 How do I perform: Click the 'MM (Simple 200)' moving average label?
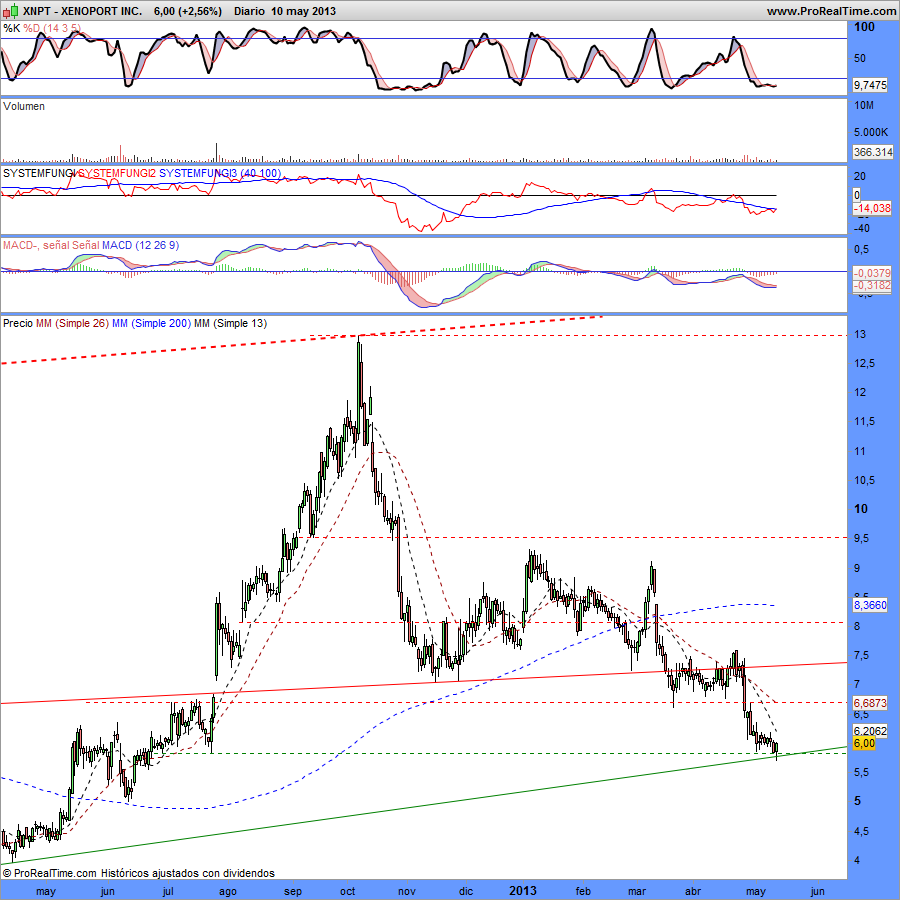point(151,323)
